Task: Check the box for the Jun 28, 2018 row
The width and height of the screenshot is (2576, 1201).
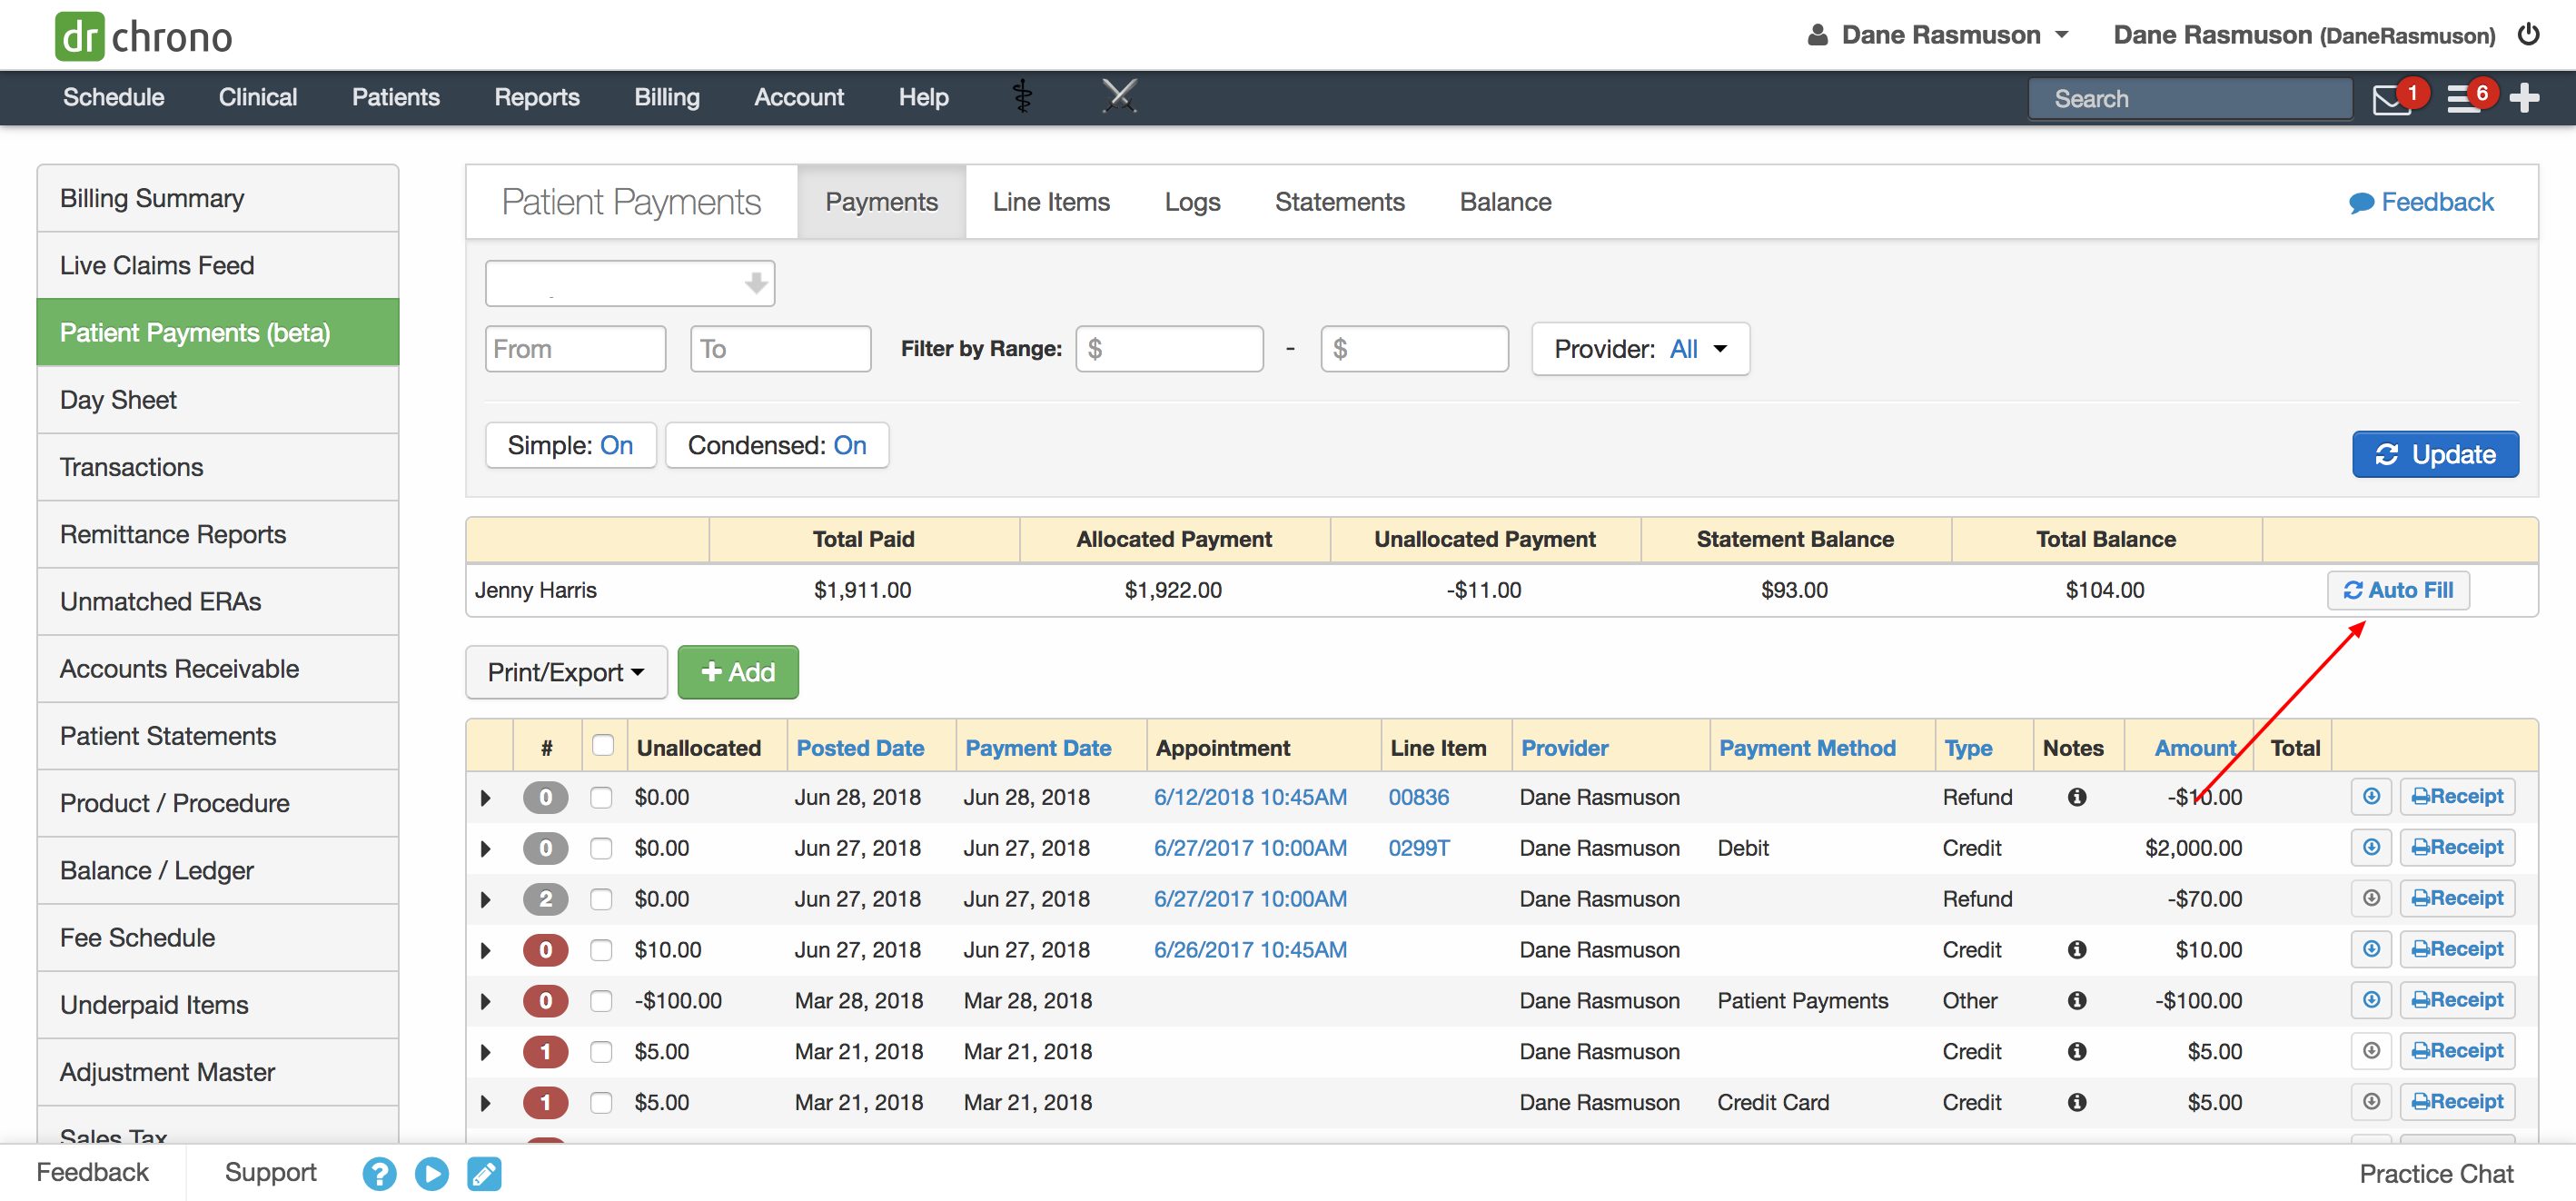Action: click(600, 798)
